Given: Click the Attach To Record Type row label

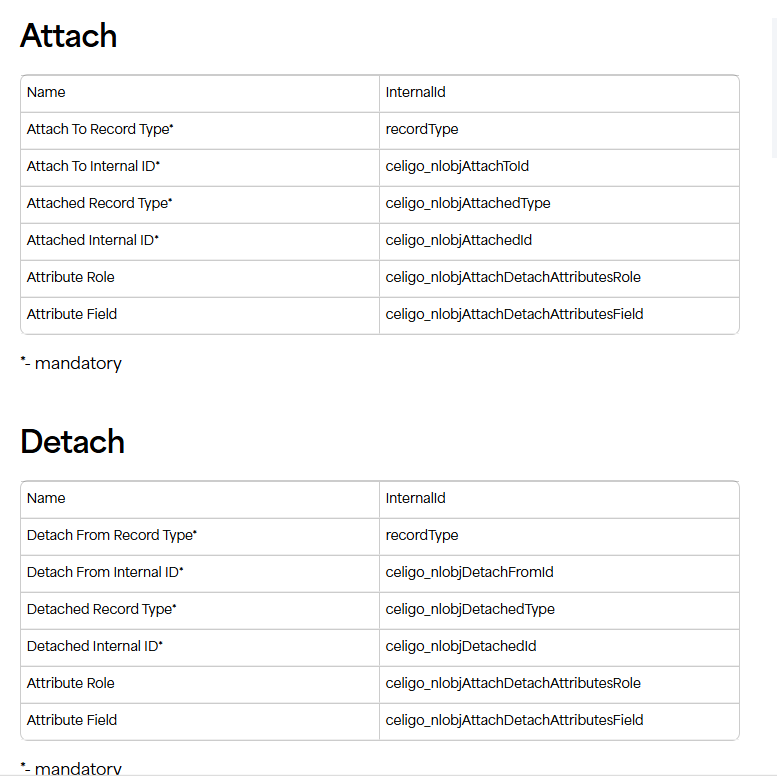Looking at the screenshot, I should 100,129.
